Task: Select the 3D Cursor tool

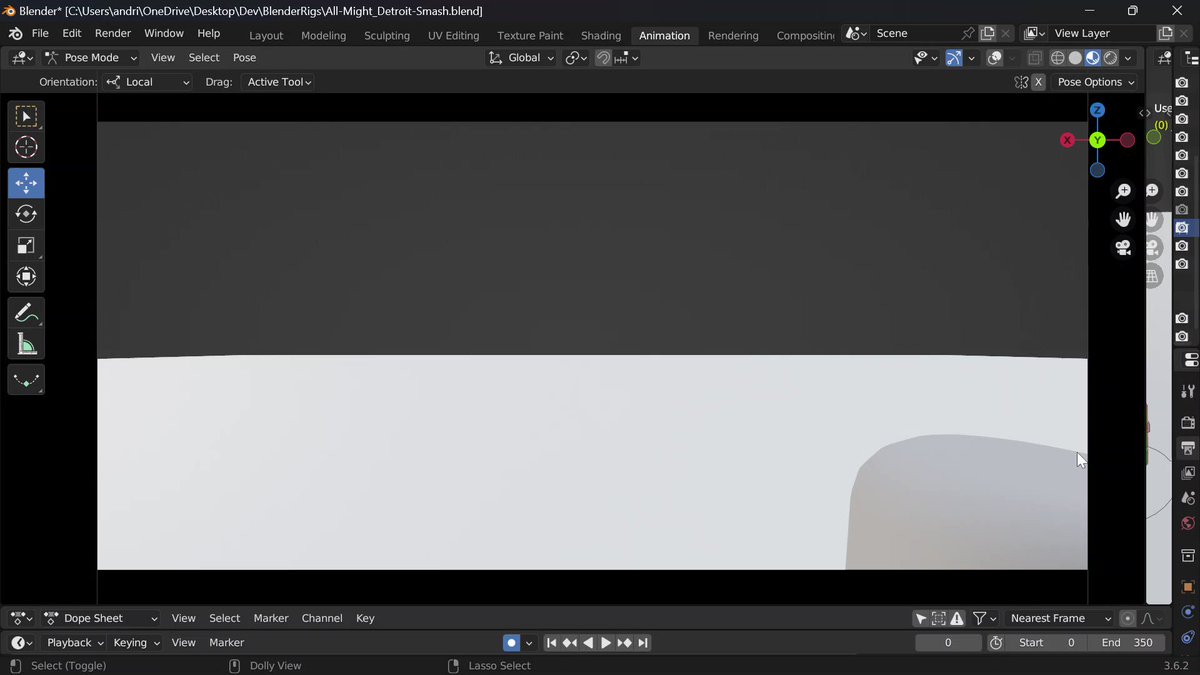Action: [x=26, y=147]
